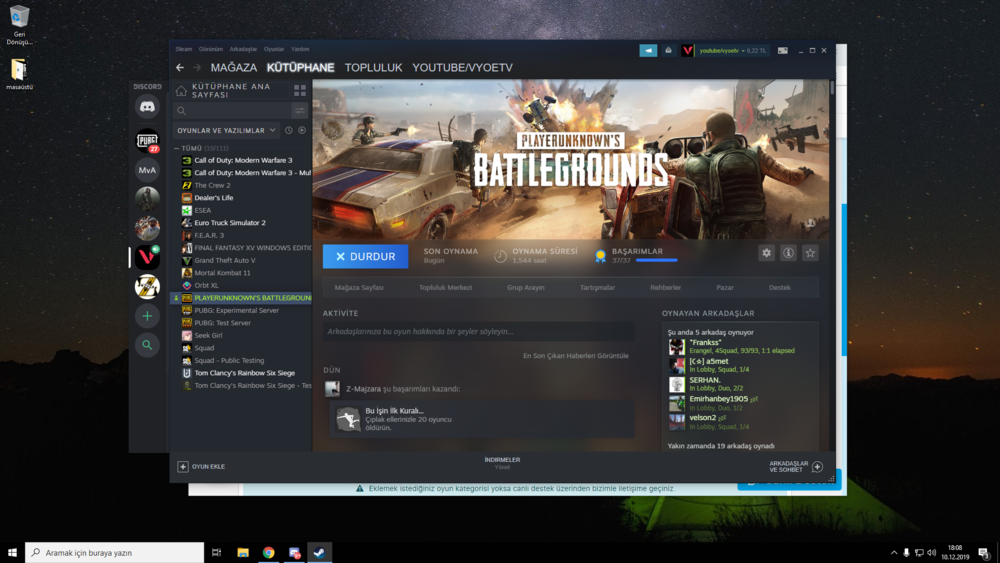1000x563 pixels.
Task: Open the red V Discord server
Action: 147,257
